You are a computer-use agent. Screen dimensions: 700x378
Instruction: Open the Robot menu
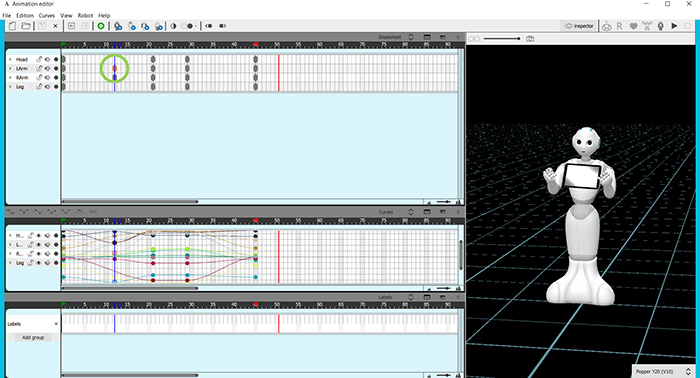pos(85,15)
